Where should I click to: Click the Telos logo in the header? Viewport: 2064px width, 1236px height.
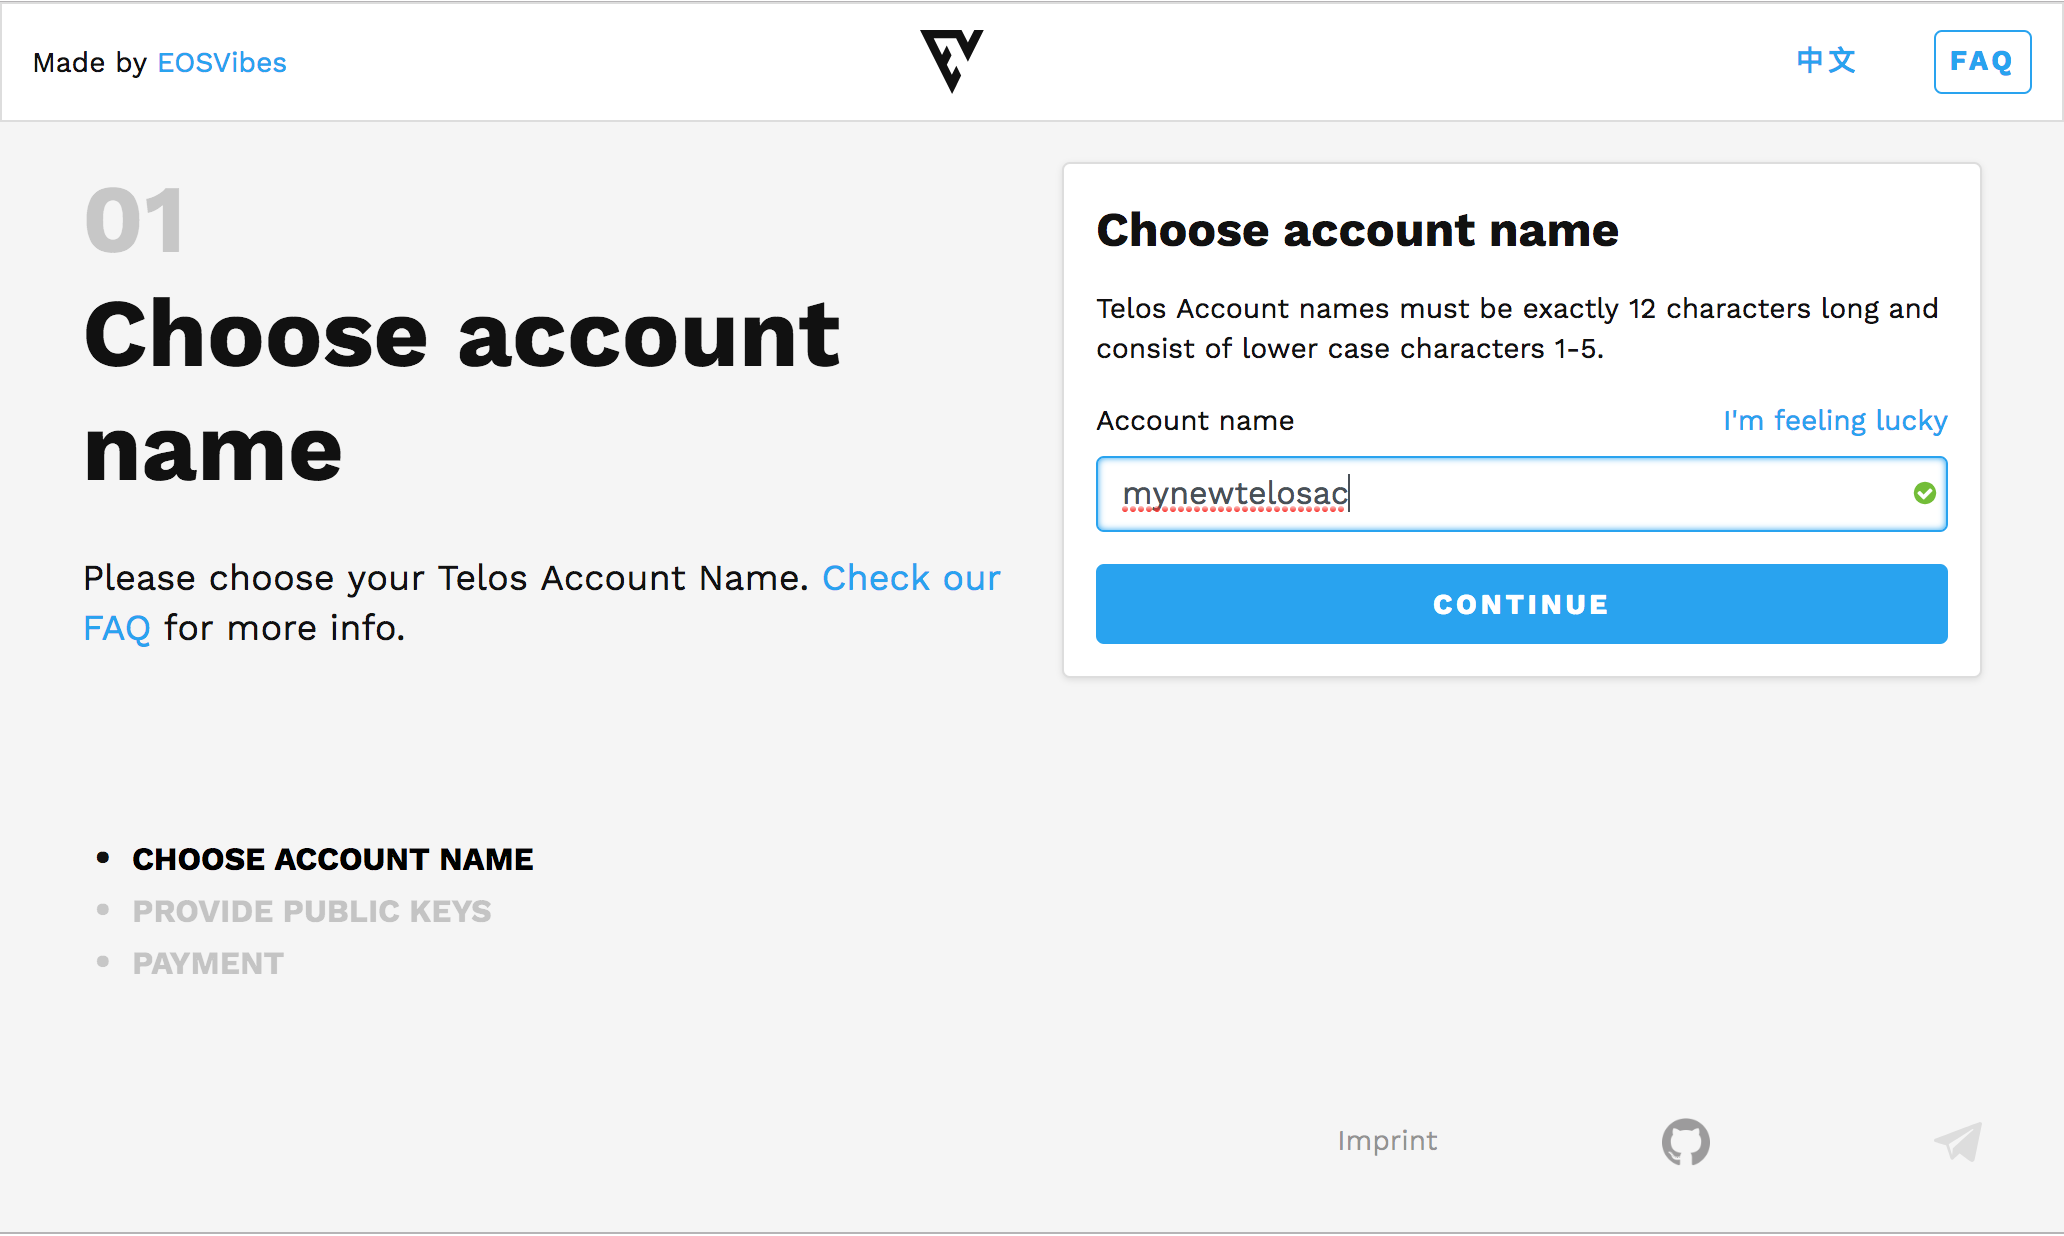tap(951, 61)
